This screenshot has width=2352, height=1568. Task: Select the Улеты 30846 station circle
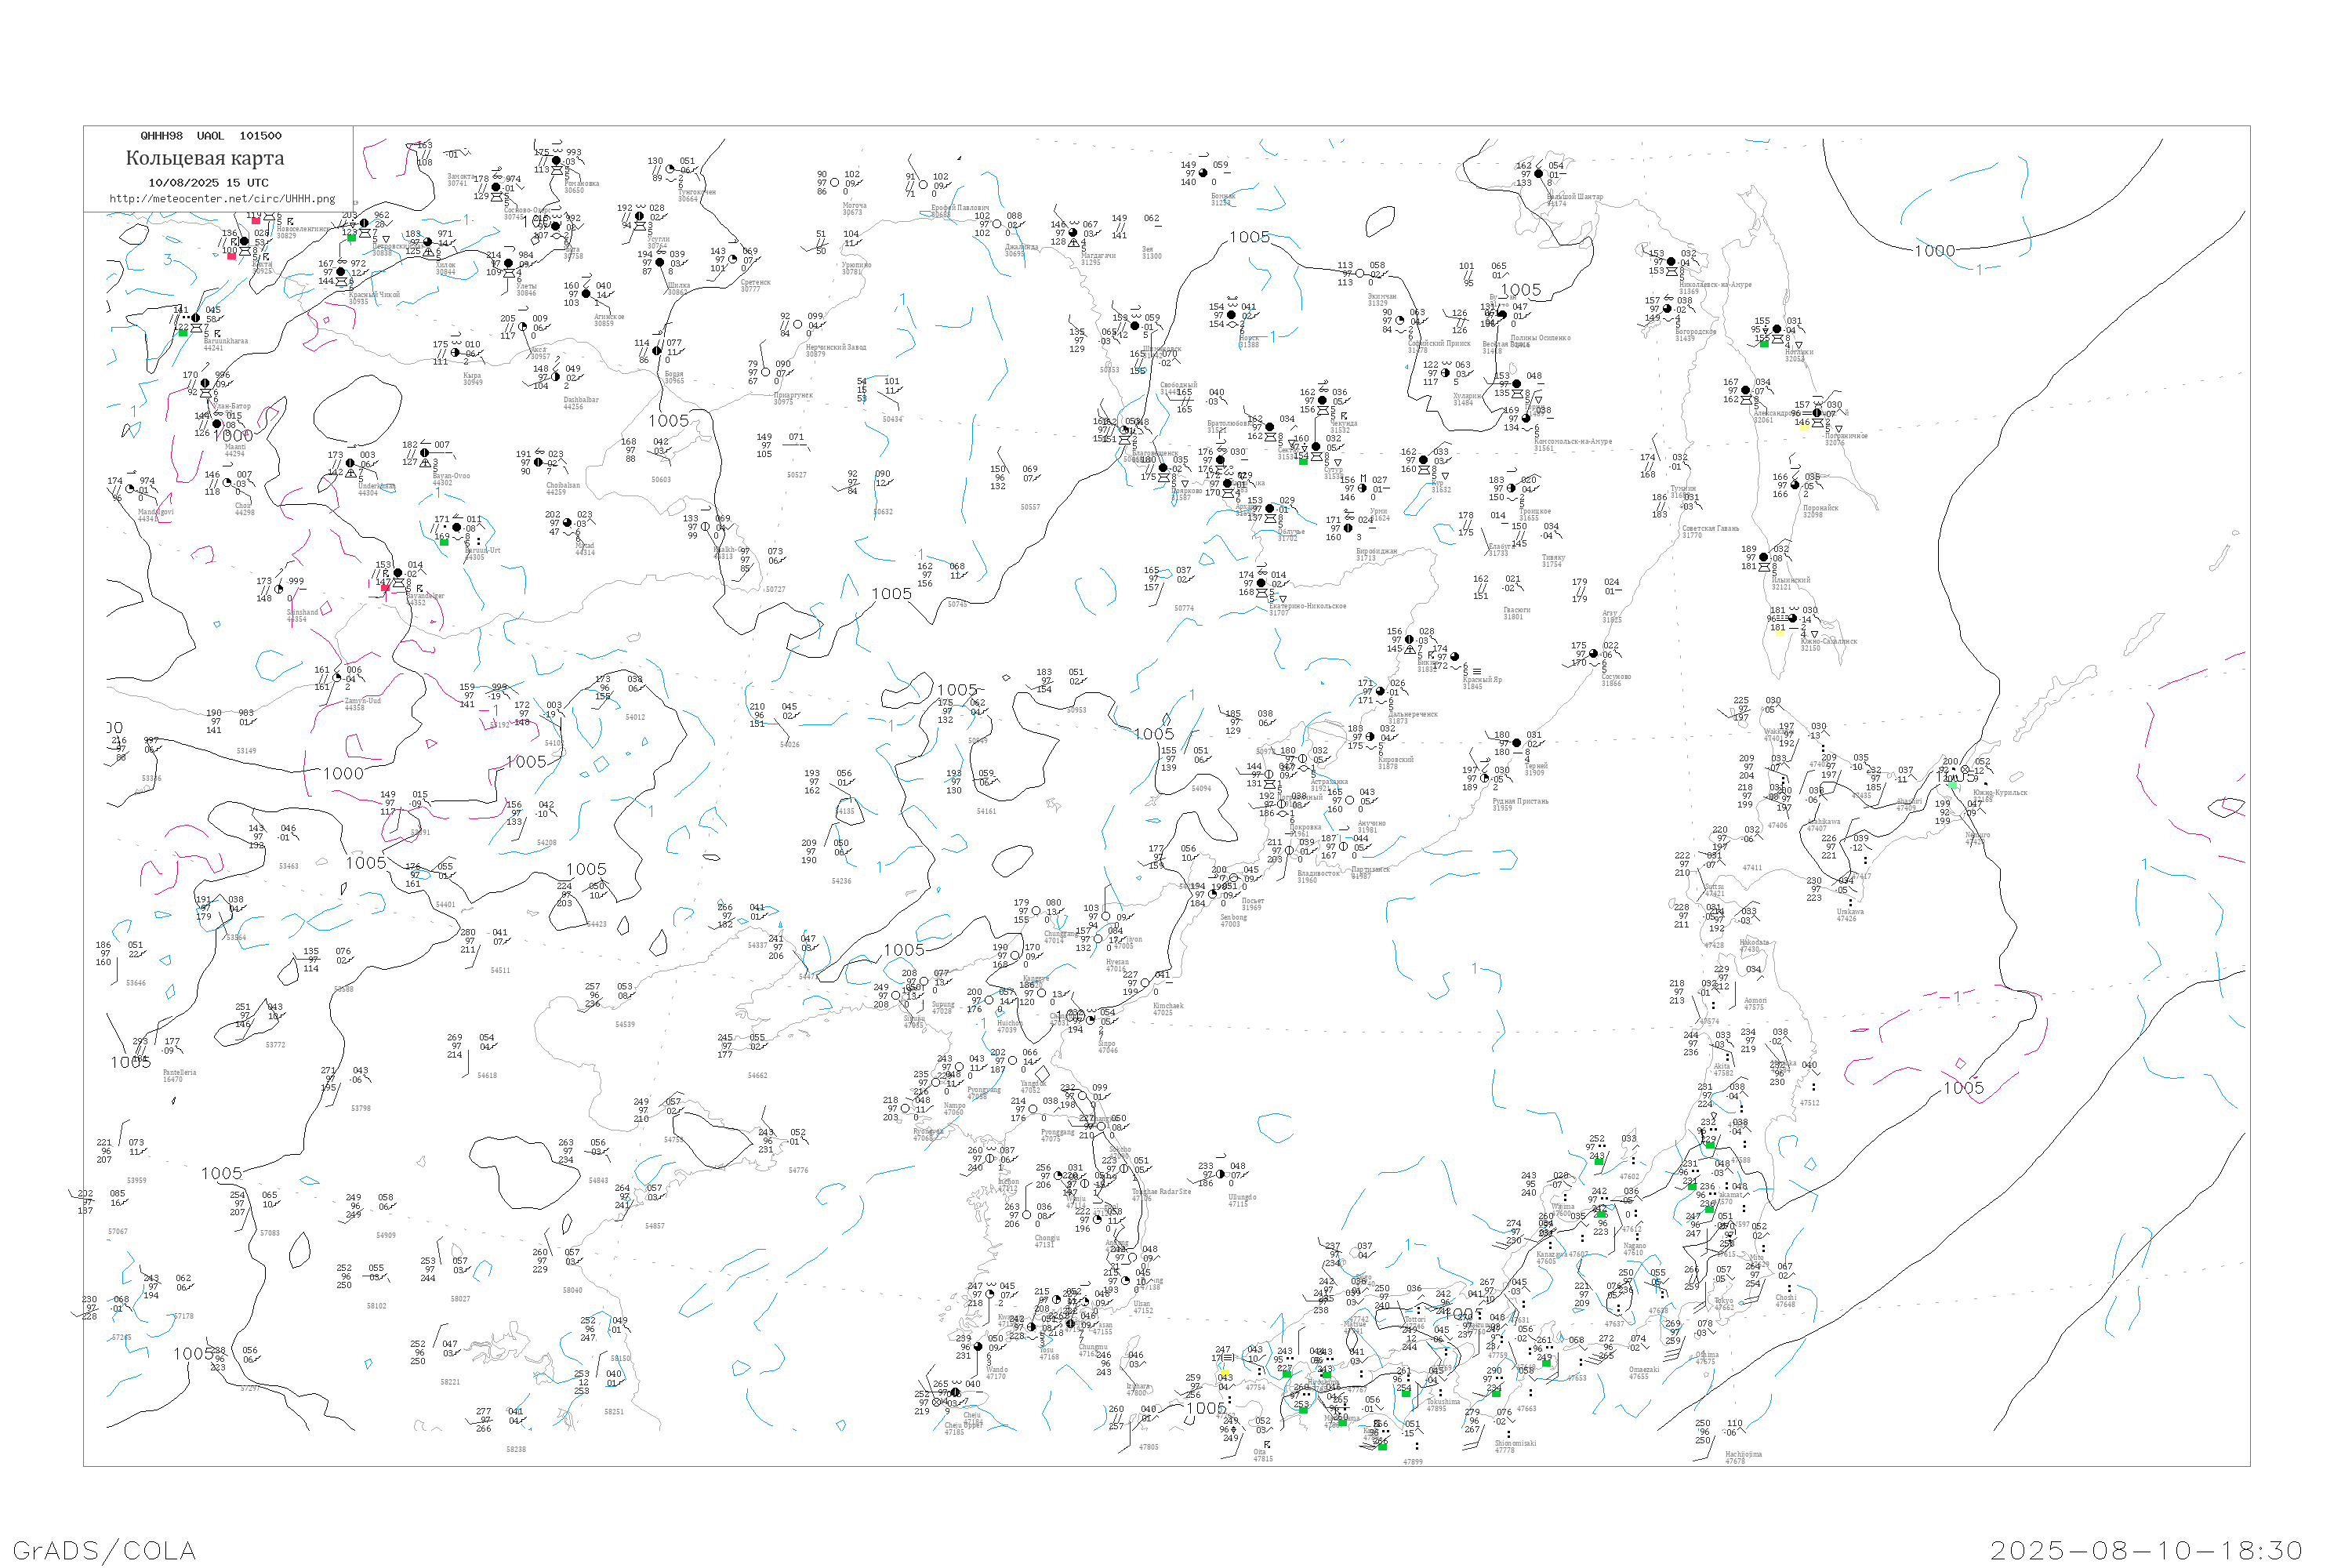pos(509,264)
